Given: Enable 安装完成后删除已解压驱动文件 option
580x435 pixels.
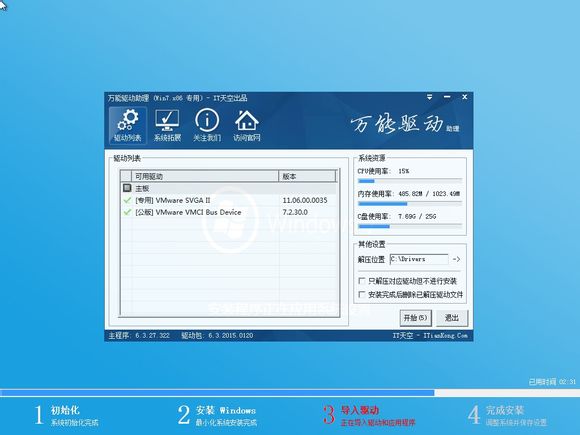Looking at the screenshot, I should click(x=362, y=294).
